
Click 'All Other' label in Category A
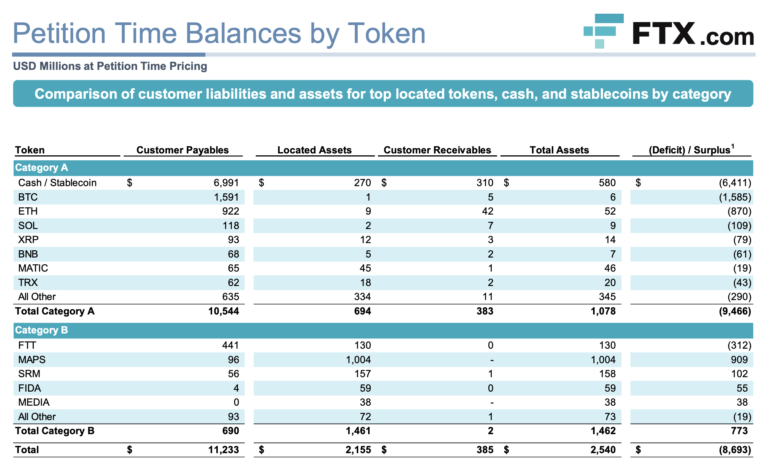click(37, 297)
